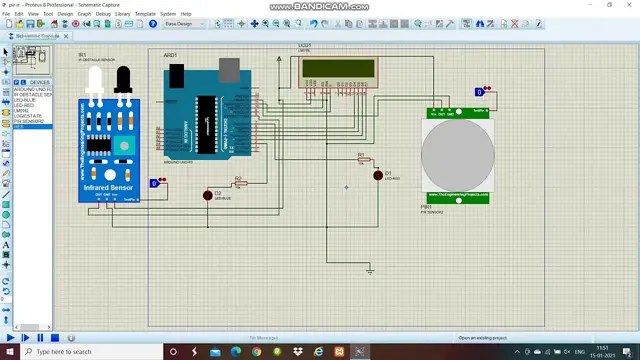Click the Zoom Out magnifier icon
This screenshot has height=360, width=640.
pos(276,24)
